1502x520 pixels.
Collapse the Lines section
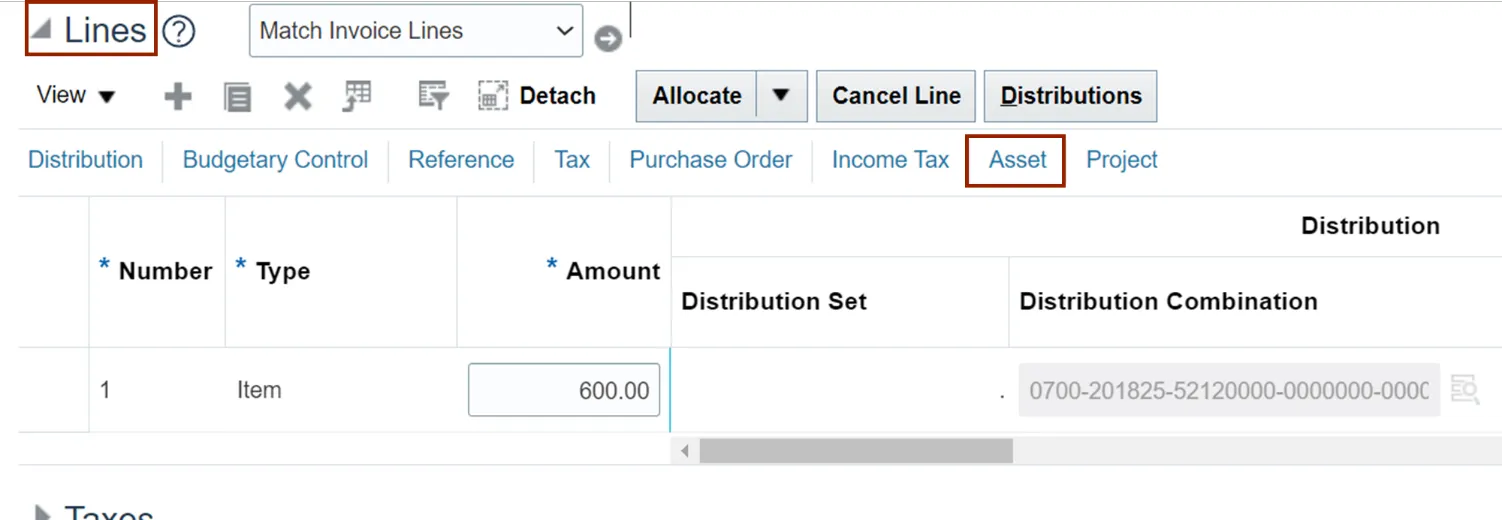point(41,31)
